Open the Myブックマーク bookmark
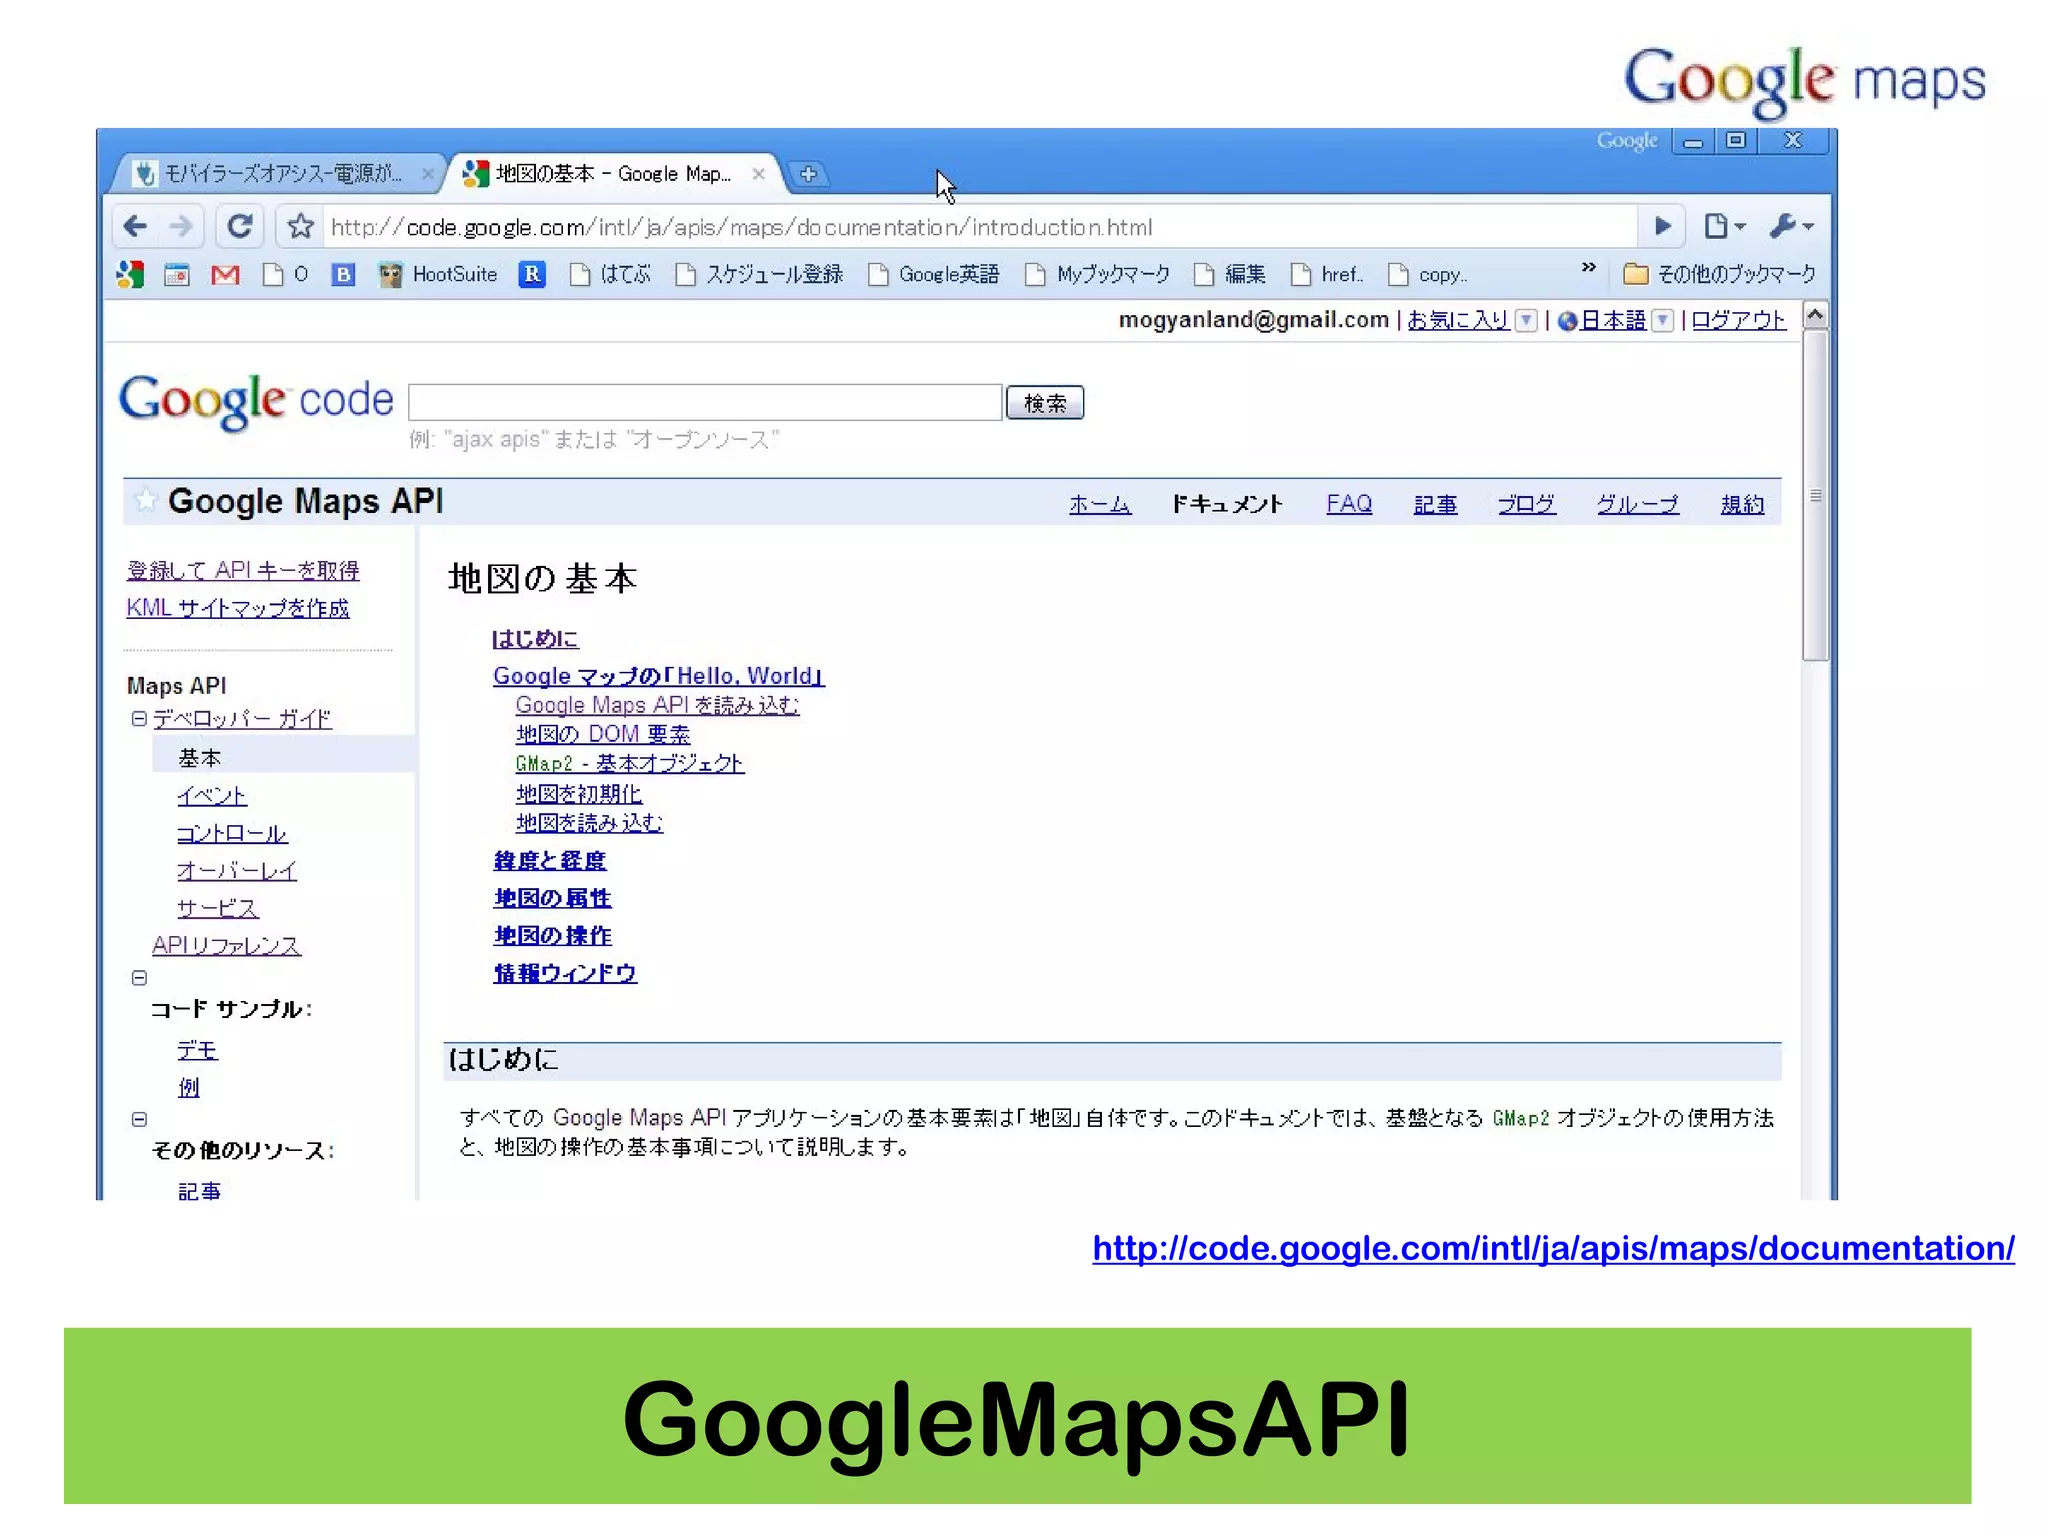 coord(1097,274)
